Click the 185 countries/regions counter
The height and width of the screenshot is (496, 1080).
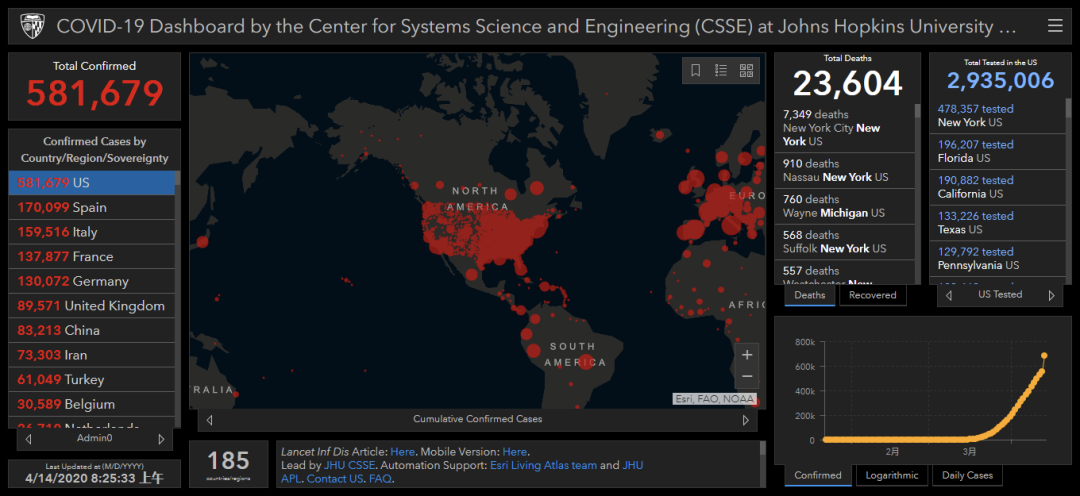point(229,464)
